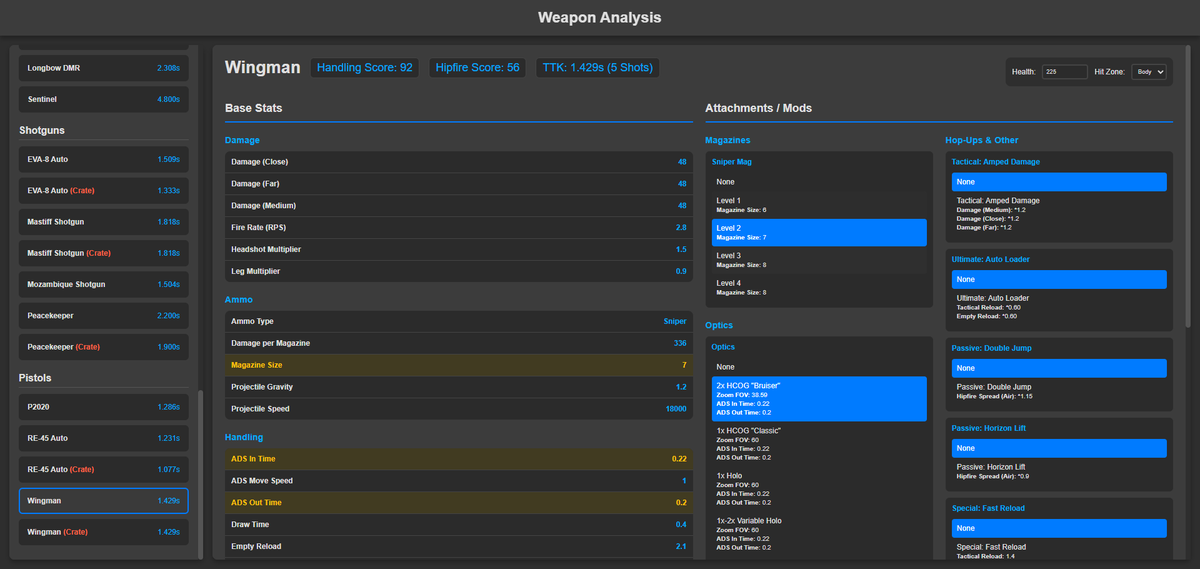This screenshot has width=1200, height=569.
Task: Select RE-45 Auto non-crate entry
Action: pyautogui.click(x=103, y=438)
